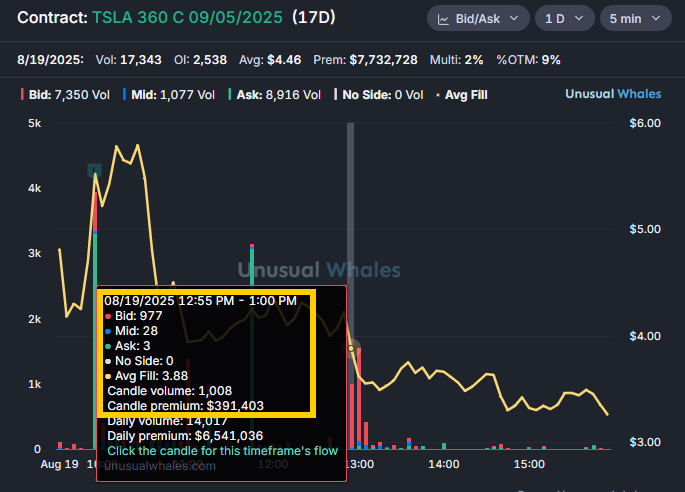The image size is (685, 492).
Task: Click the Unusual Whales logo link at right
Action: 613,94
